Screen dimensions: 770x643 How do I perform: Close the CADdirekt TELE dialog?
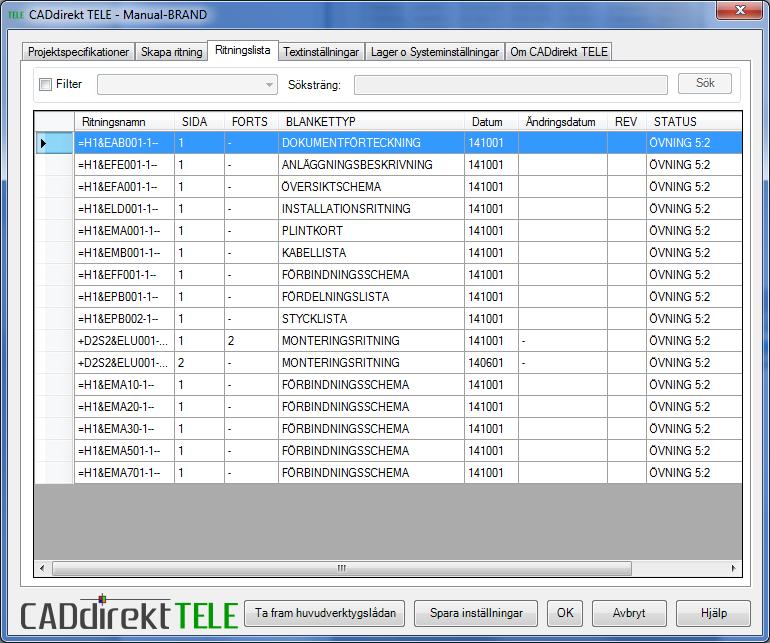pos(740,10)
